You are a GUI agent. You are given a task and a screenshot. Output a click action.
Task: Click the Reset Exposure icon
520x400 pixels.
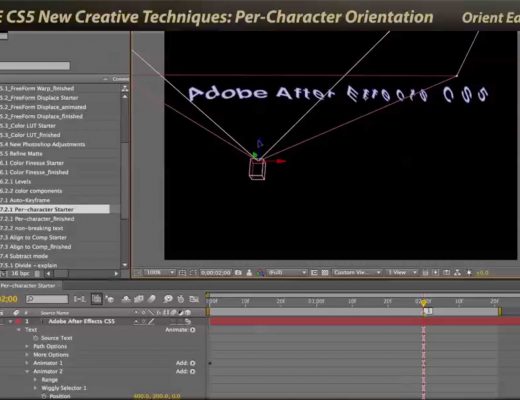click(x=469, y=273)
